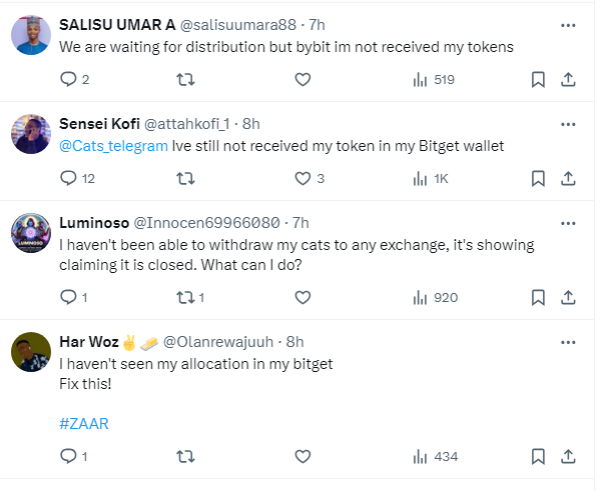Expand more options for Har Woz's tweet
This screenshot has width=609, height=491.
tap(568, 341)
